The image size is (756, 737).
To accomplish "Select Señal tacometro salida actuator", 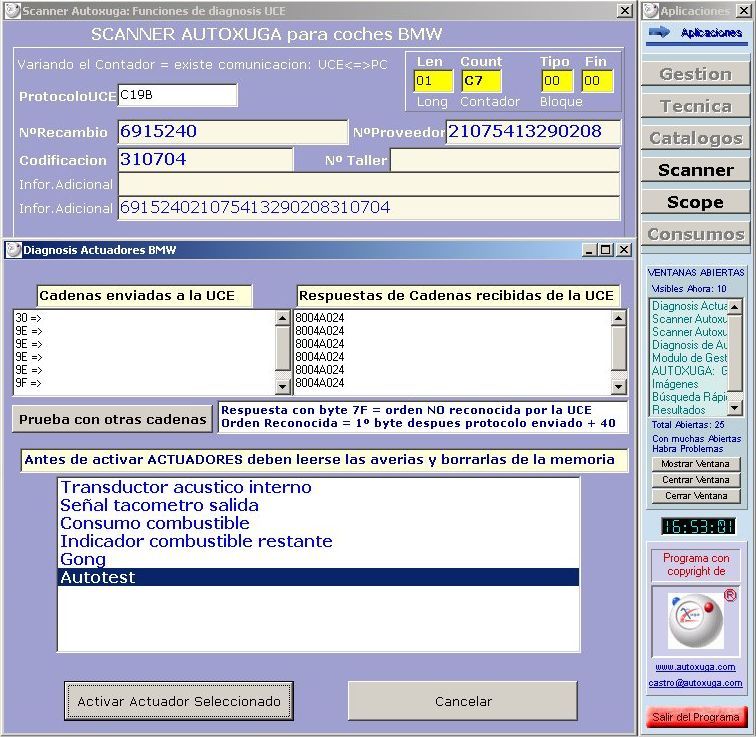I will point(318,505).
